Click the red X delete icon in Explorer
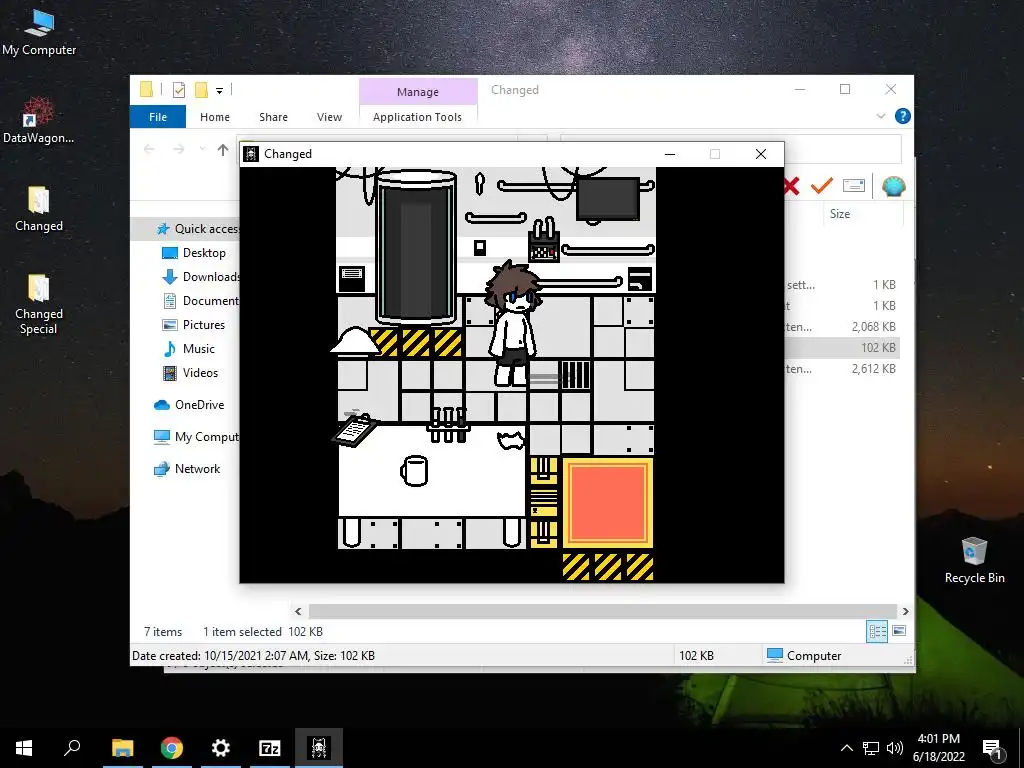 coord(791,186)
